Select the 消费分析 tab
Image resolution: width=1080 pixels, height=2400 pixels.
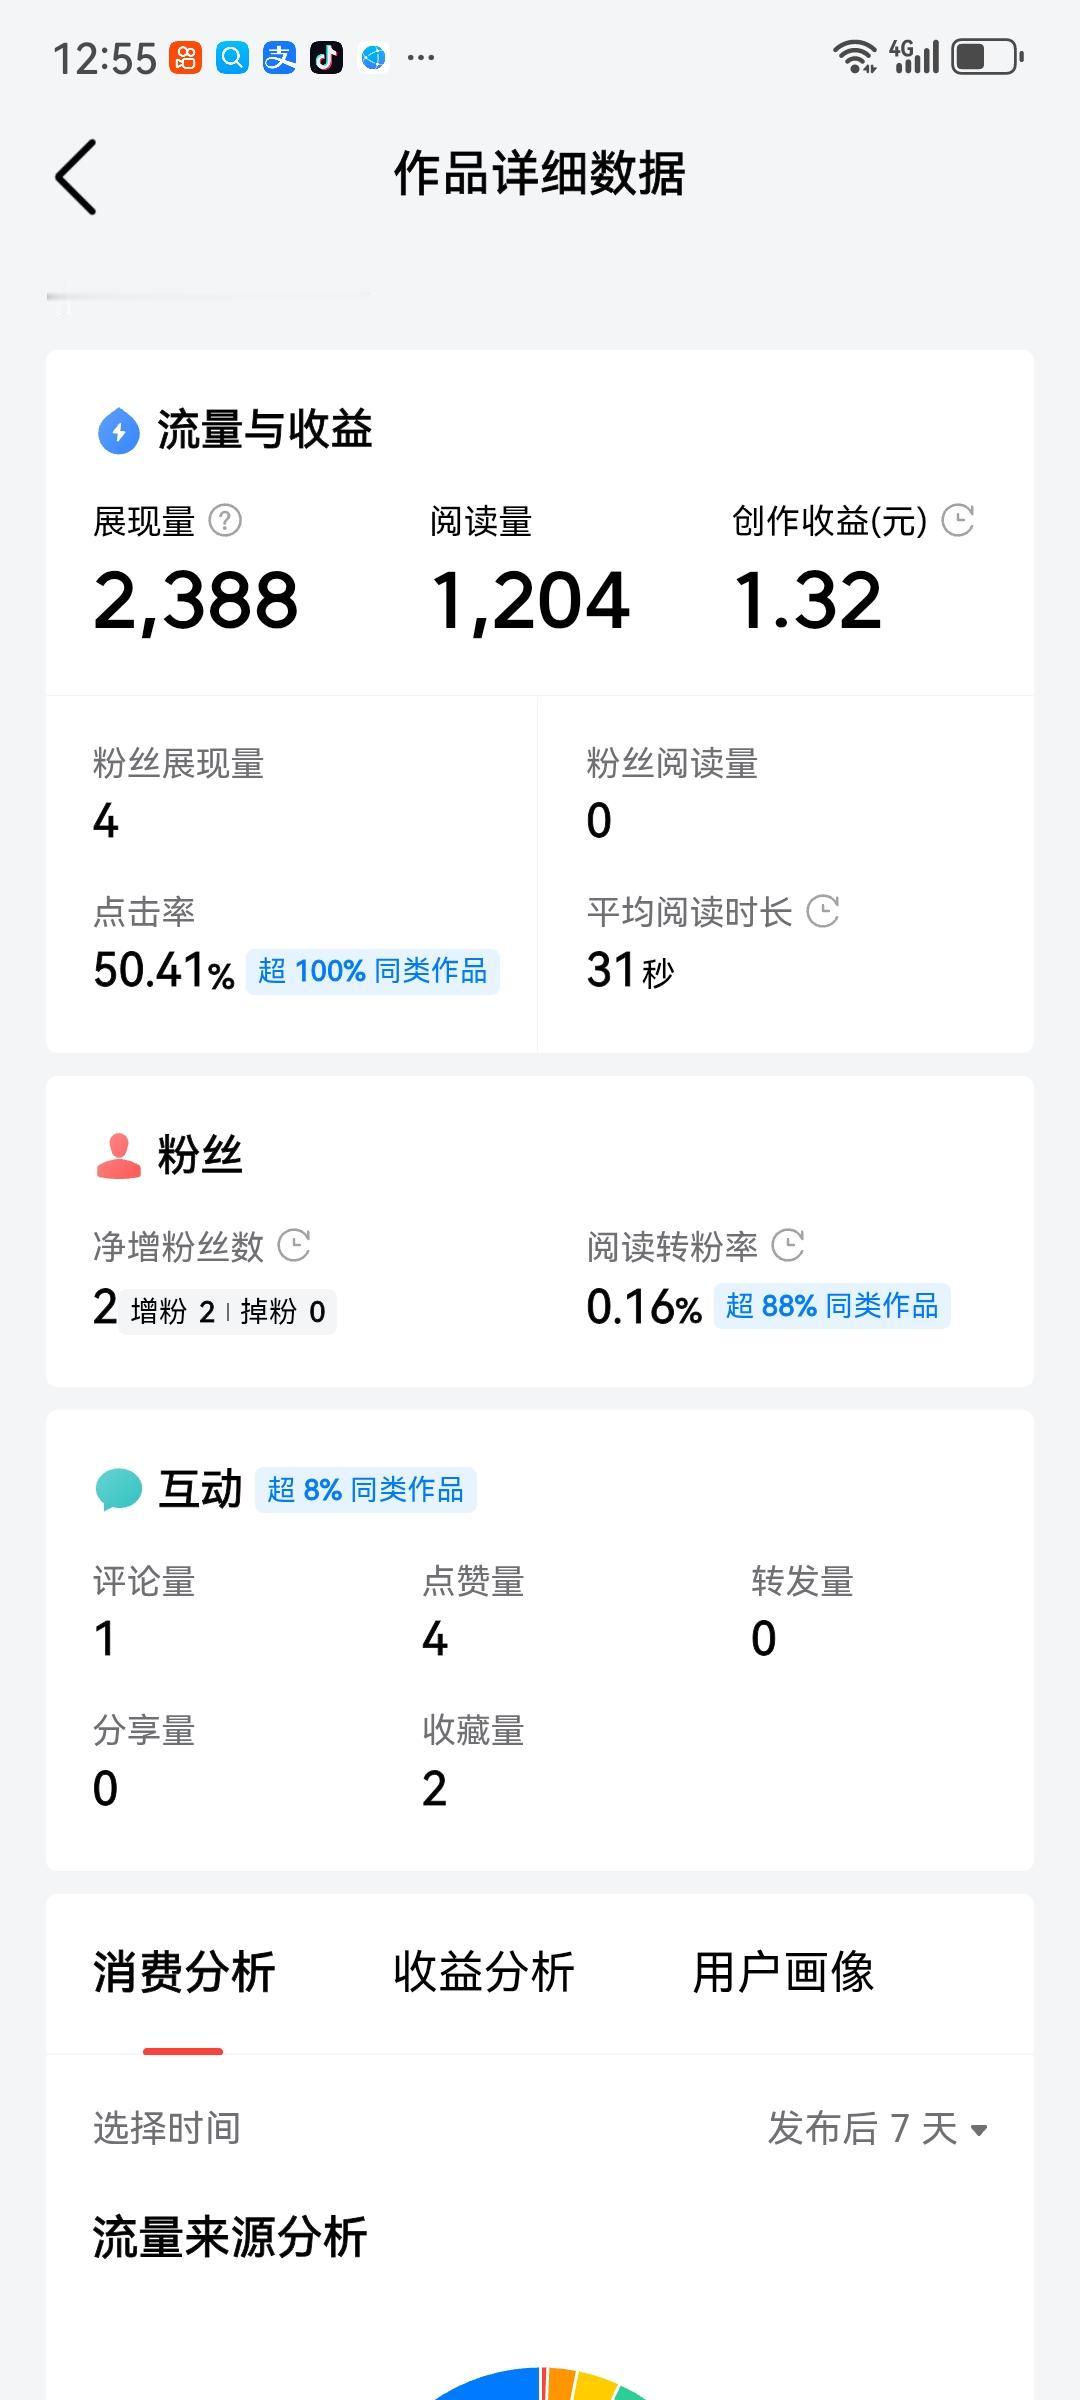coord(184,1972)
